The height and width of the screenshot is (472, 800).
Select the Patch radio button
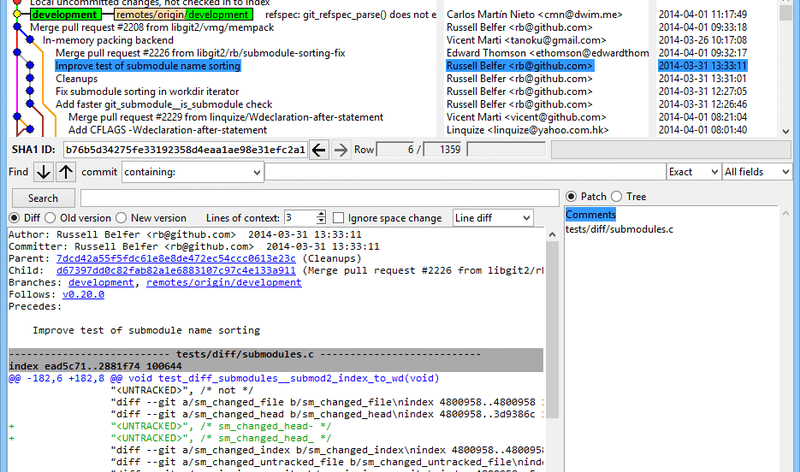click(x=571, y=196)
